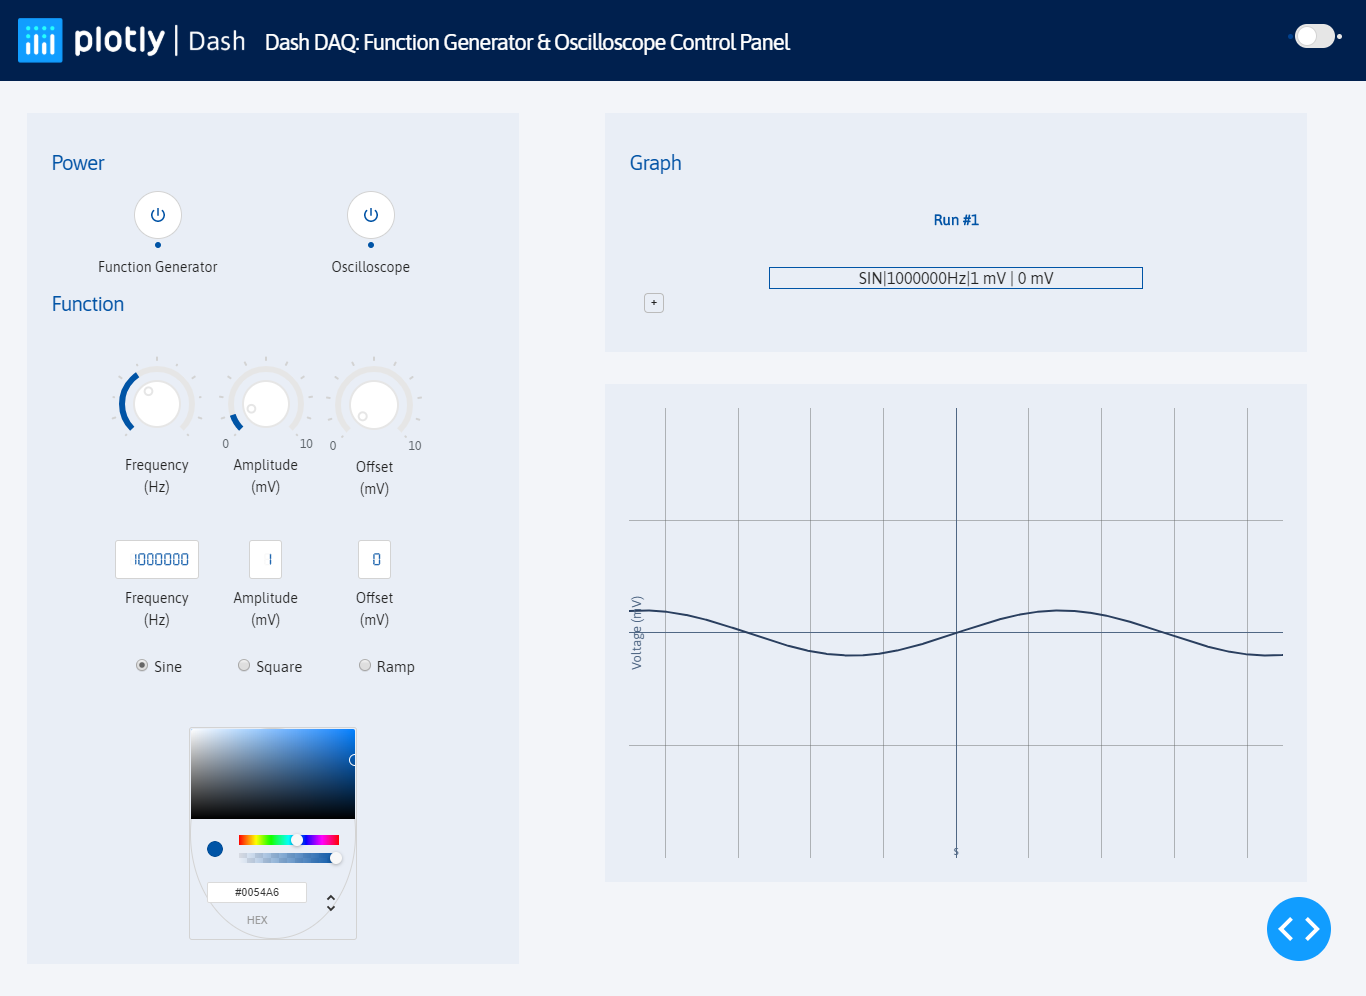Click the current color preview circle

click(x=215, y=849)
